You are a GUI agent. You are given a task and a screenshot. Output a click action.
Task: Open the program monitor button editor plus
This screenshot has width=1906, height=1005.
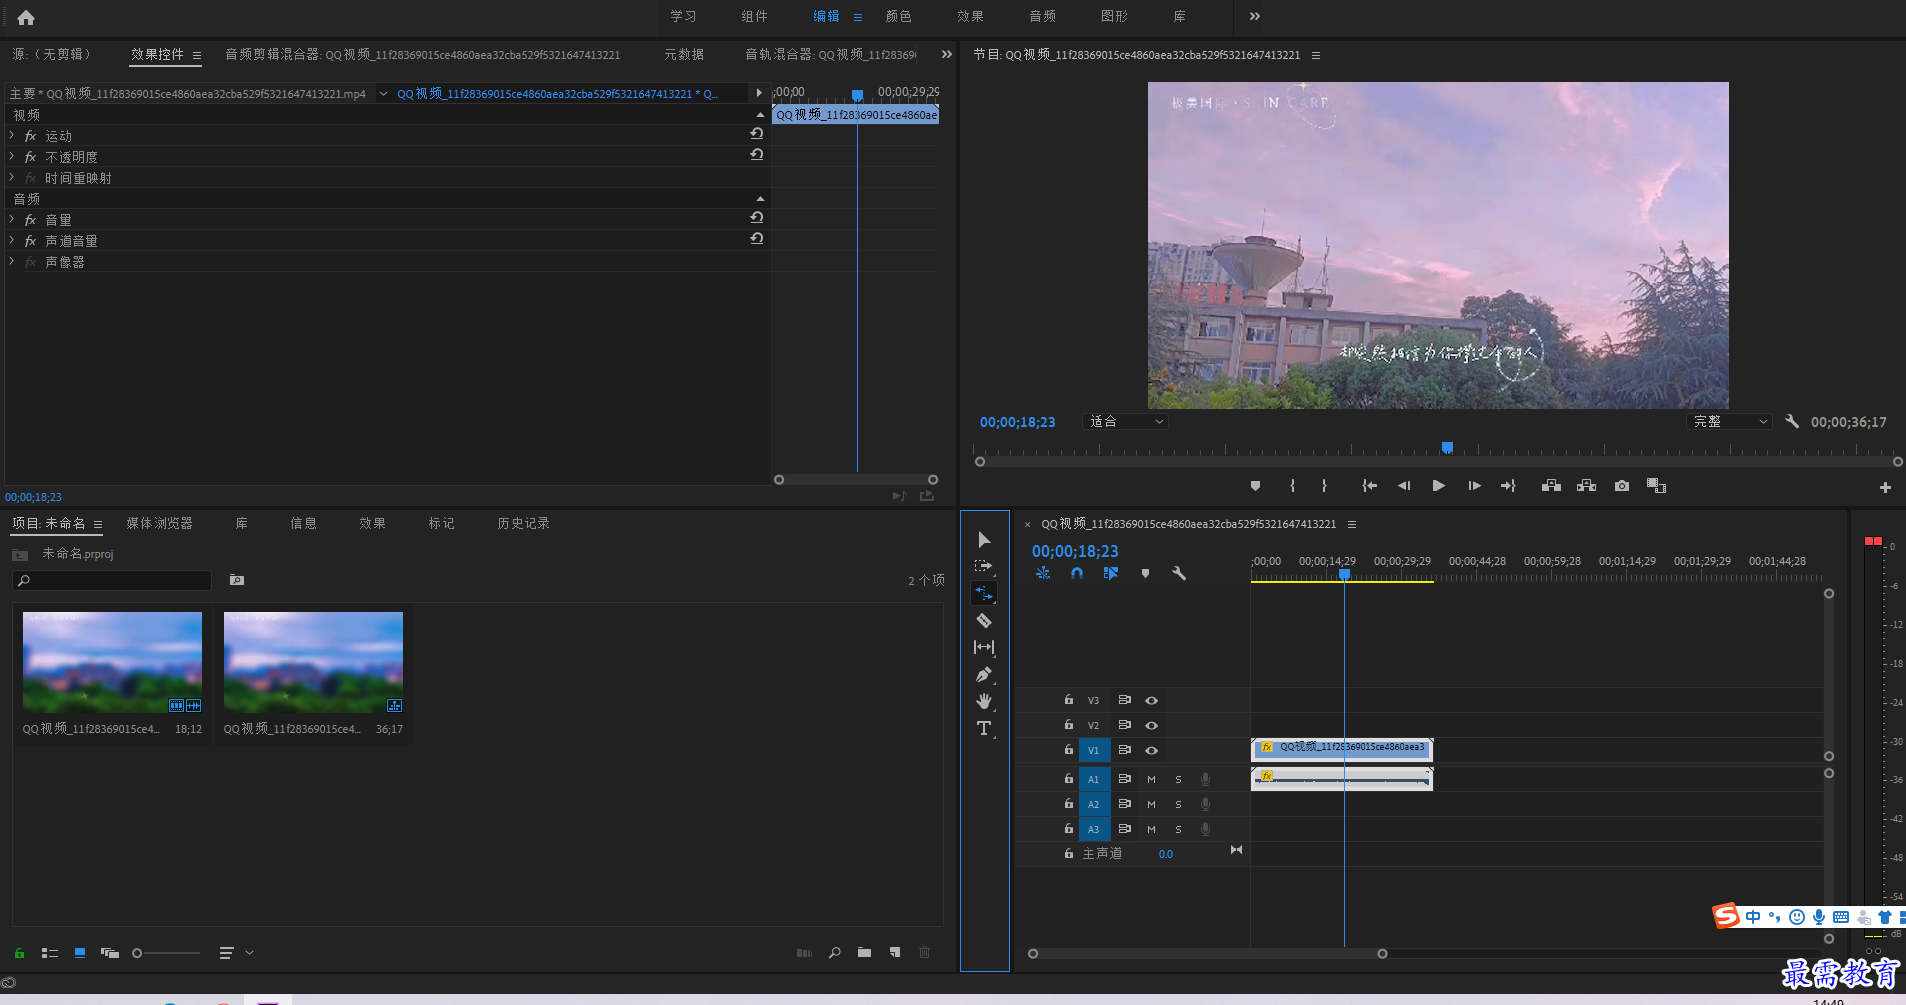[x=1885, y=488]
